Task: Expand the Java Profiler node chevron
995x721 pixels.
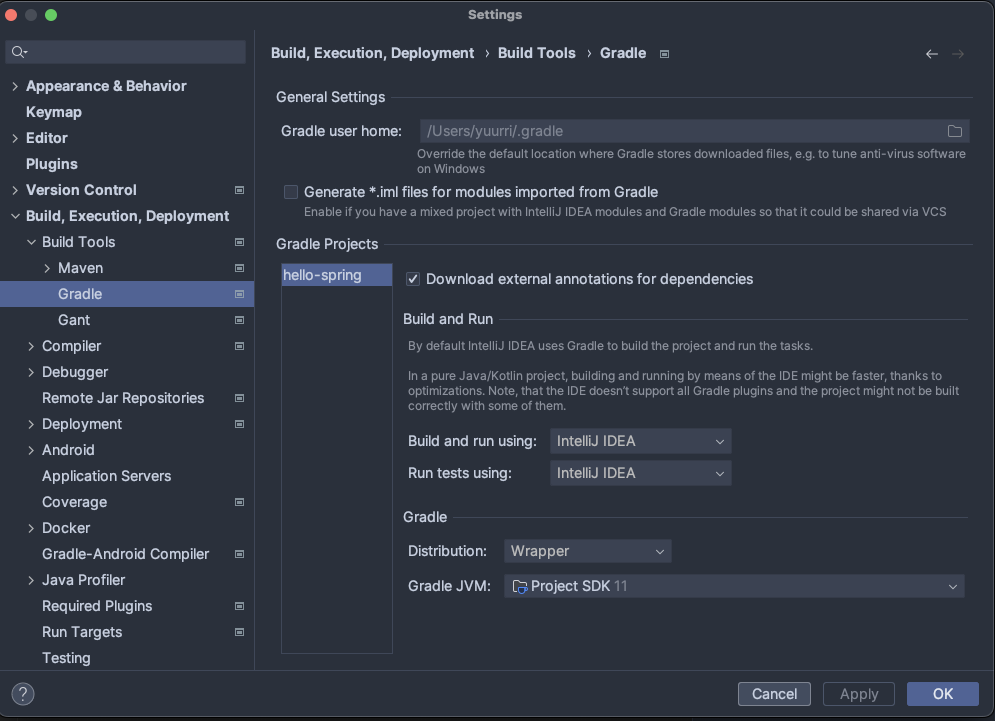Action: [31, 580]
